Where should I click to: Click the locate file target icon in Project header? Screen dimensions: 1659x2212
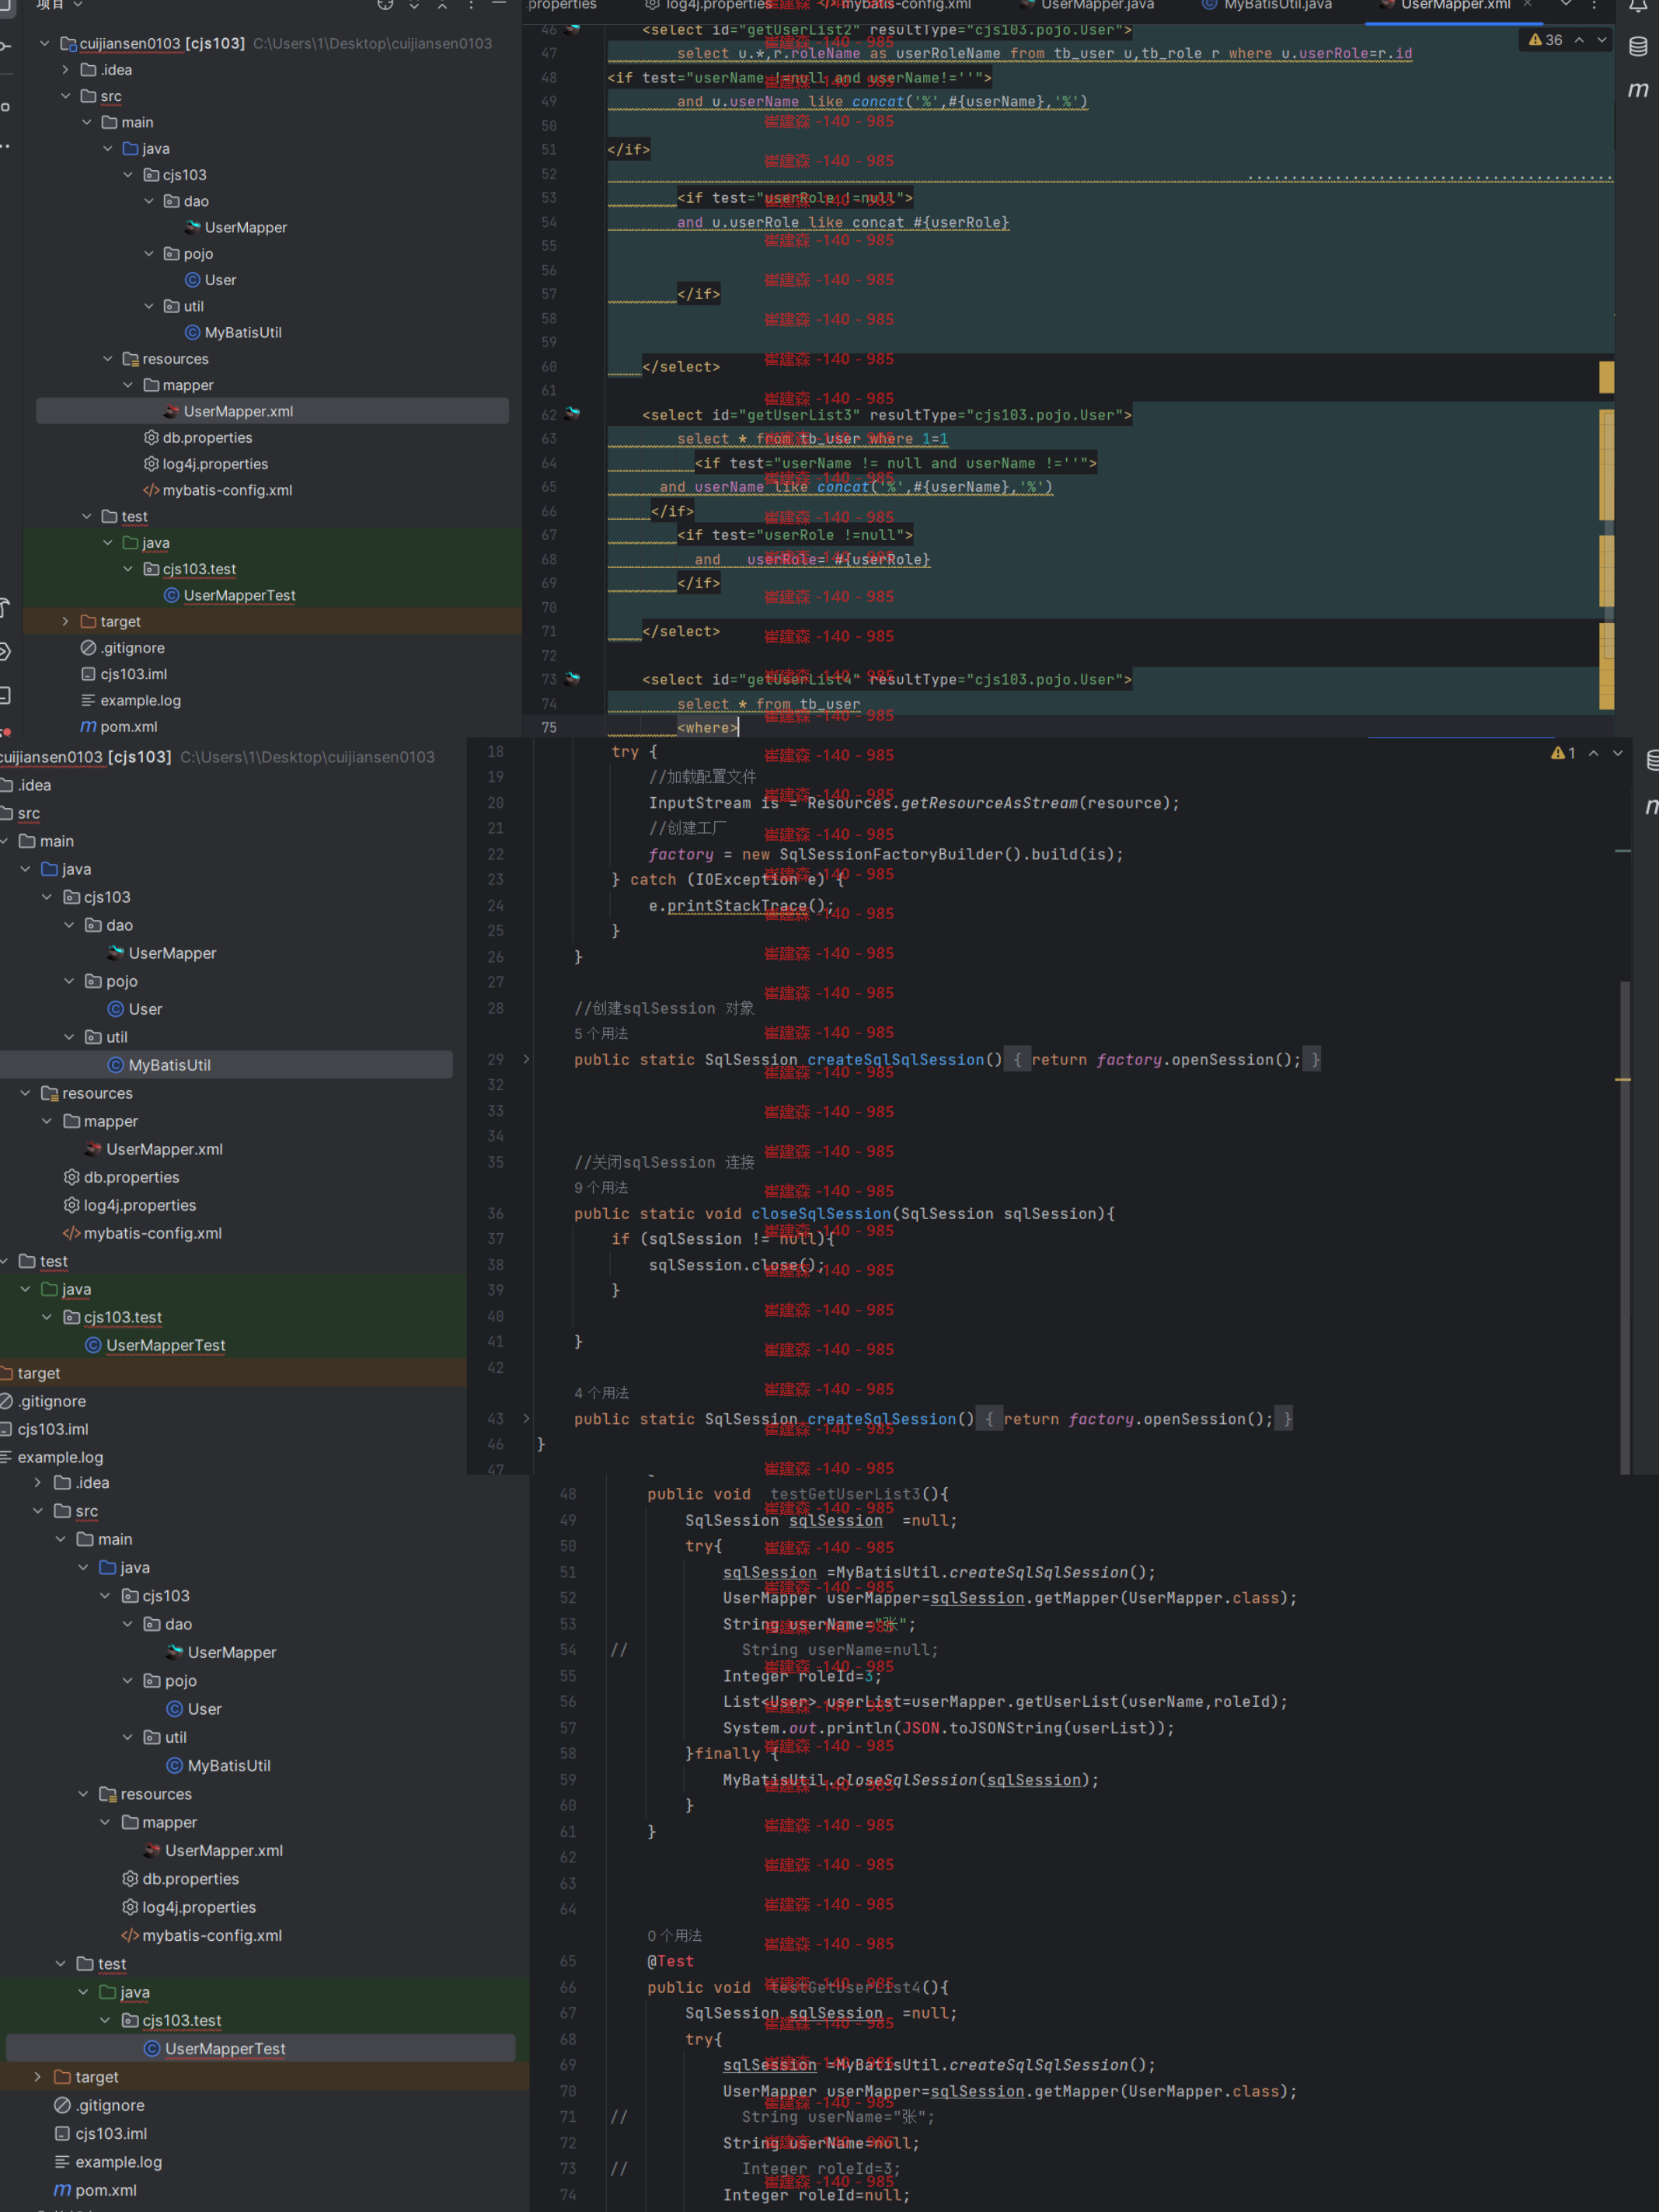pyautogui.click(x=385, y=5)
